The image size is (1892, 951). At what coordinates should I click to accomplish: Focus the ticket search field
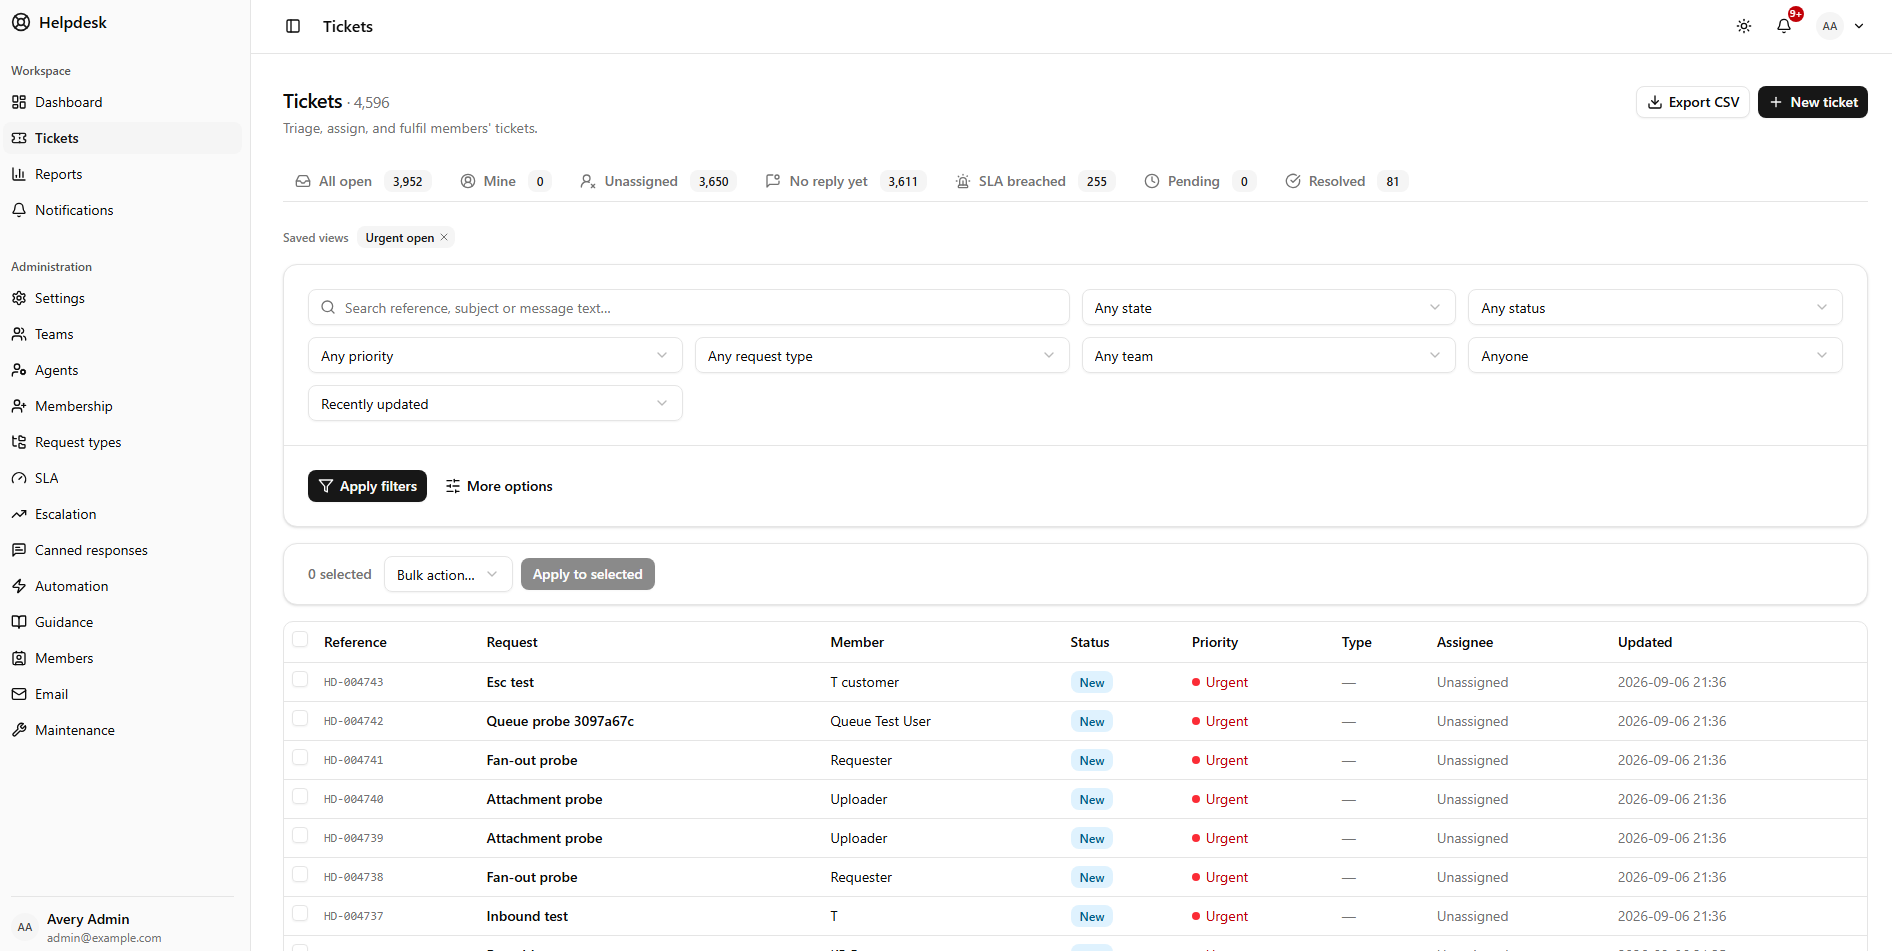(689, 308)
